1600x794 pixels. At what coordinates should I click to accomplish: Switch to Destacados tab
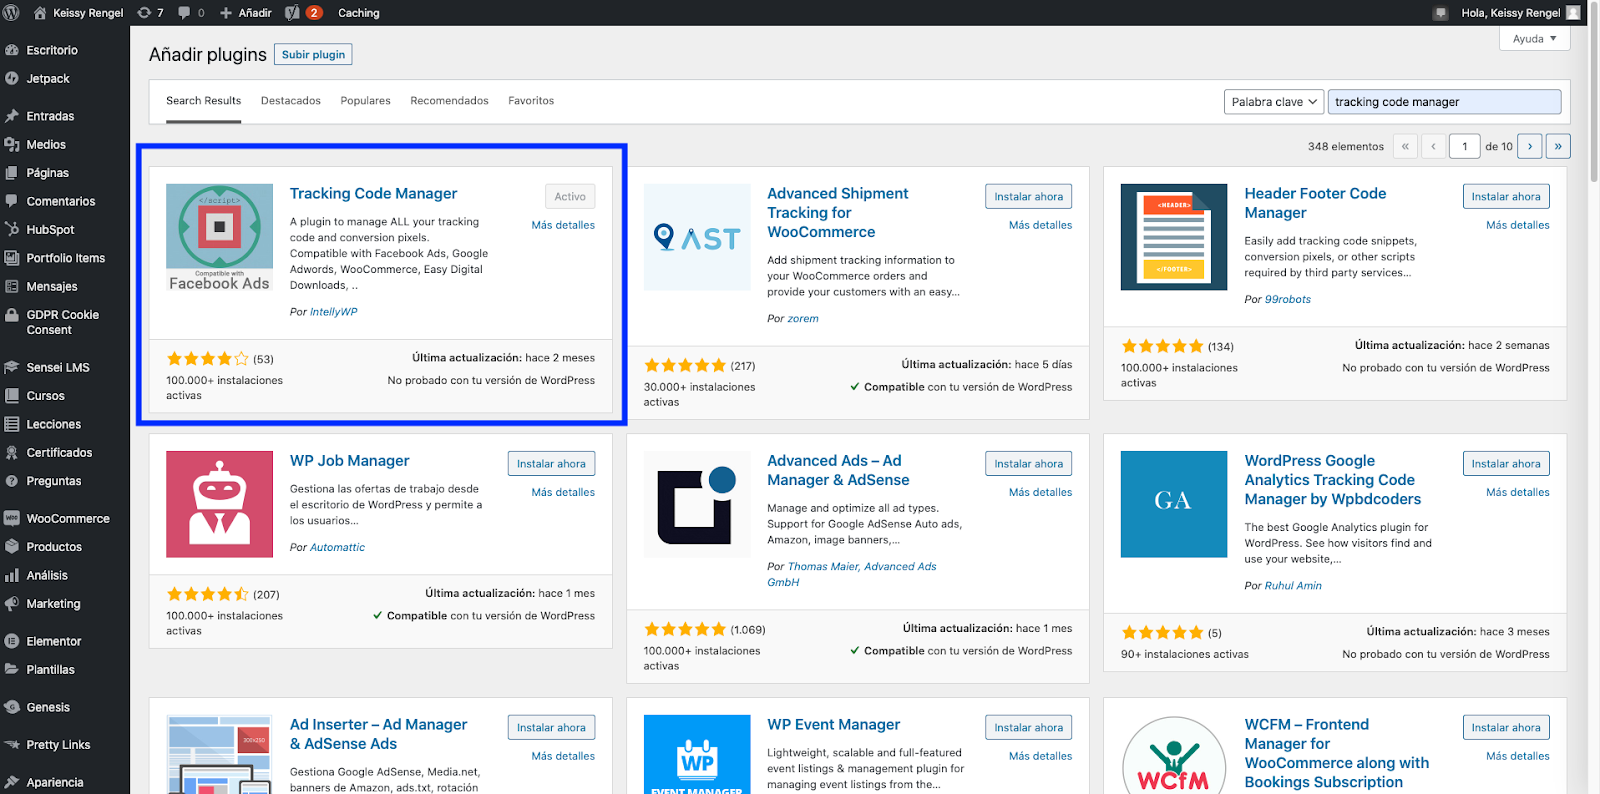(x=291, y=101)
